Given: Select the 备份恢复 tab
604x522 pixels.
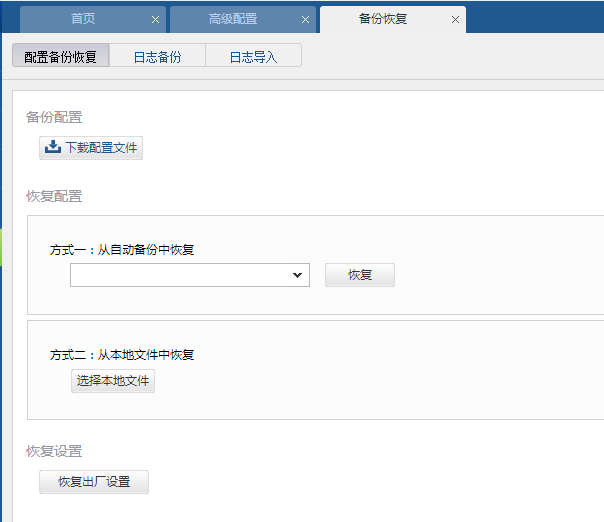Looking at the screenshot, I should click(x=383, y=19).
